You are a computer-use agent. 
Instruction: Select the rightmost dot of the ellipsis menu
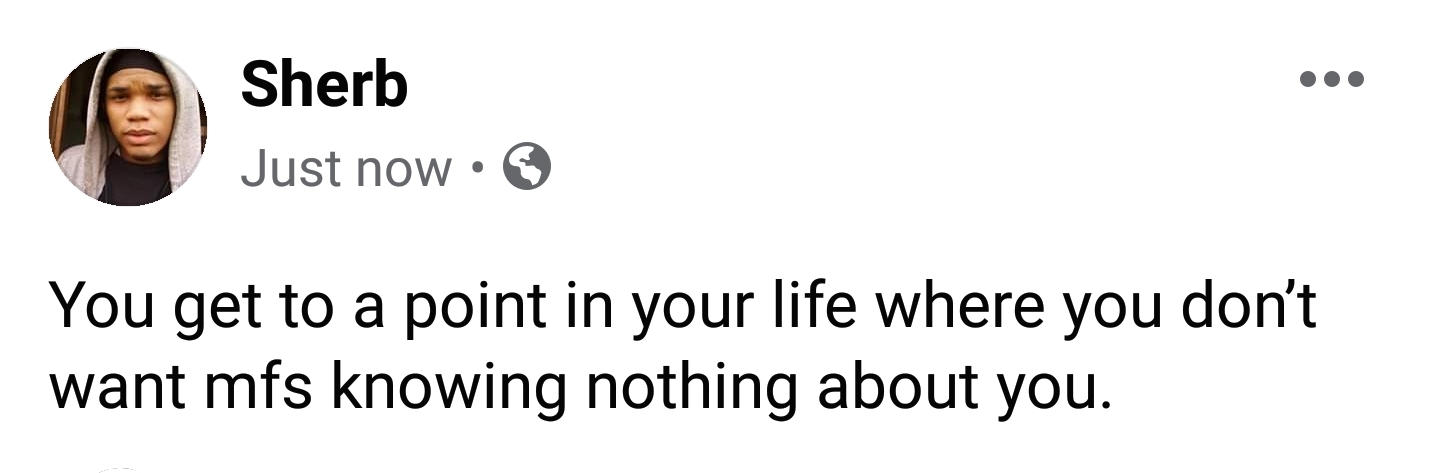1355,80
